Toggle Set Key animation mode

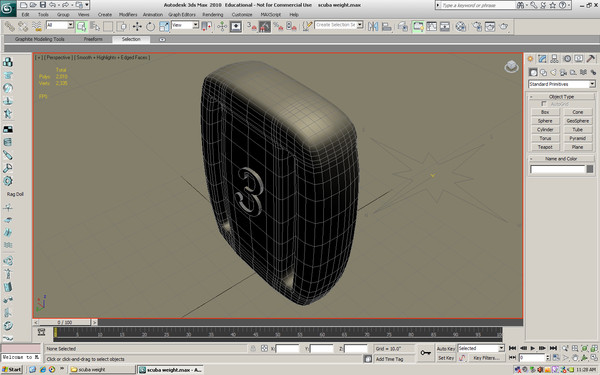coord(446,358)
